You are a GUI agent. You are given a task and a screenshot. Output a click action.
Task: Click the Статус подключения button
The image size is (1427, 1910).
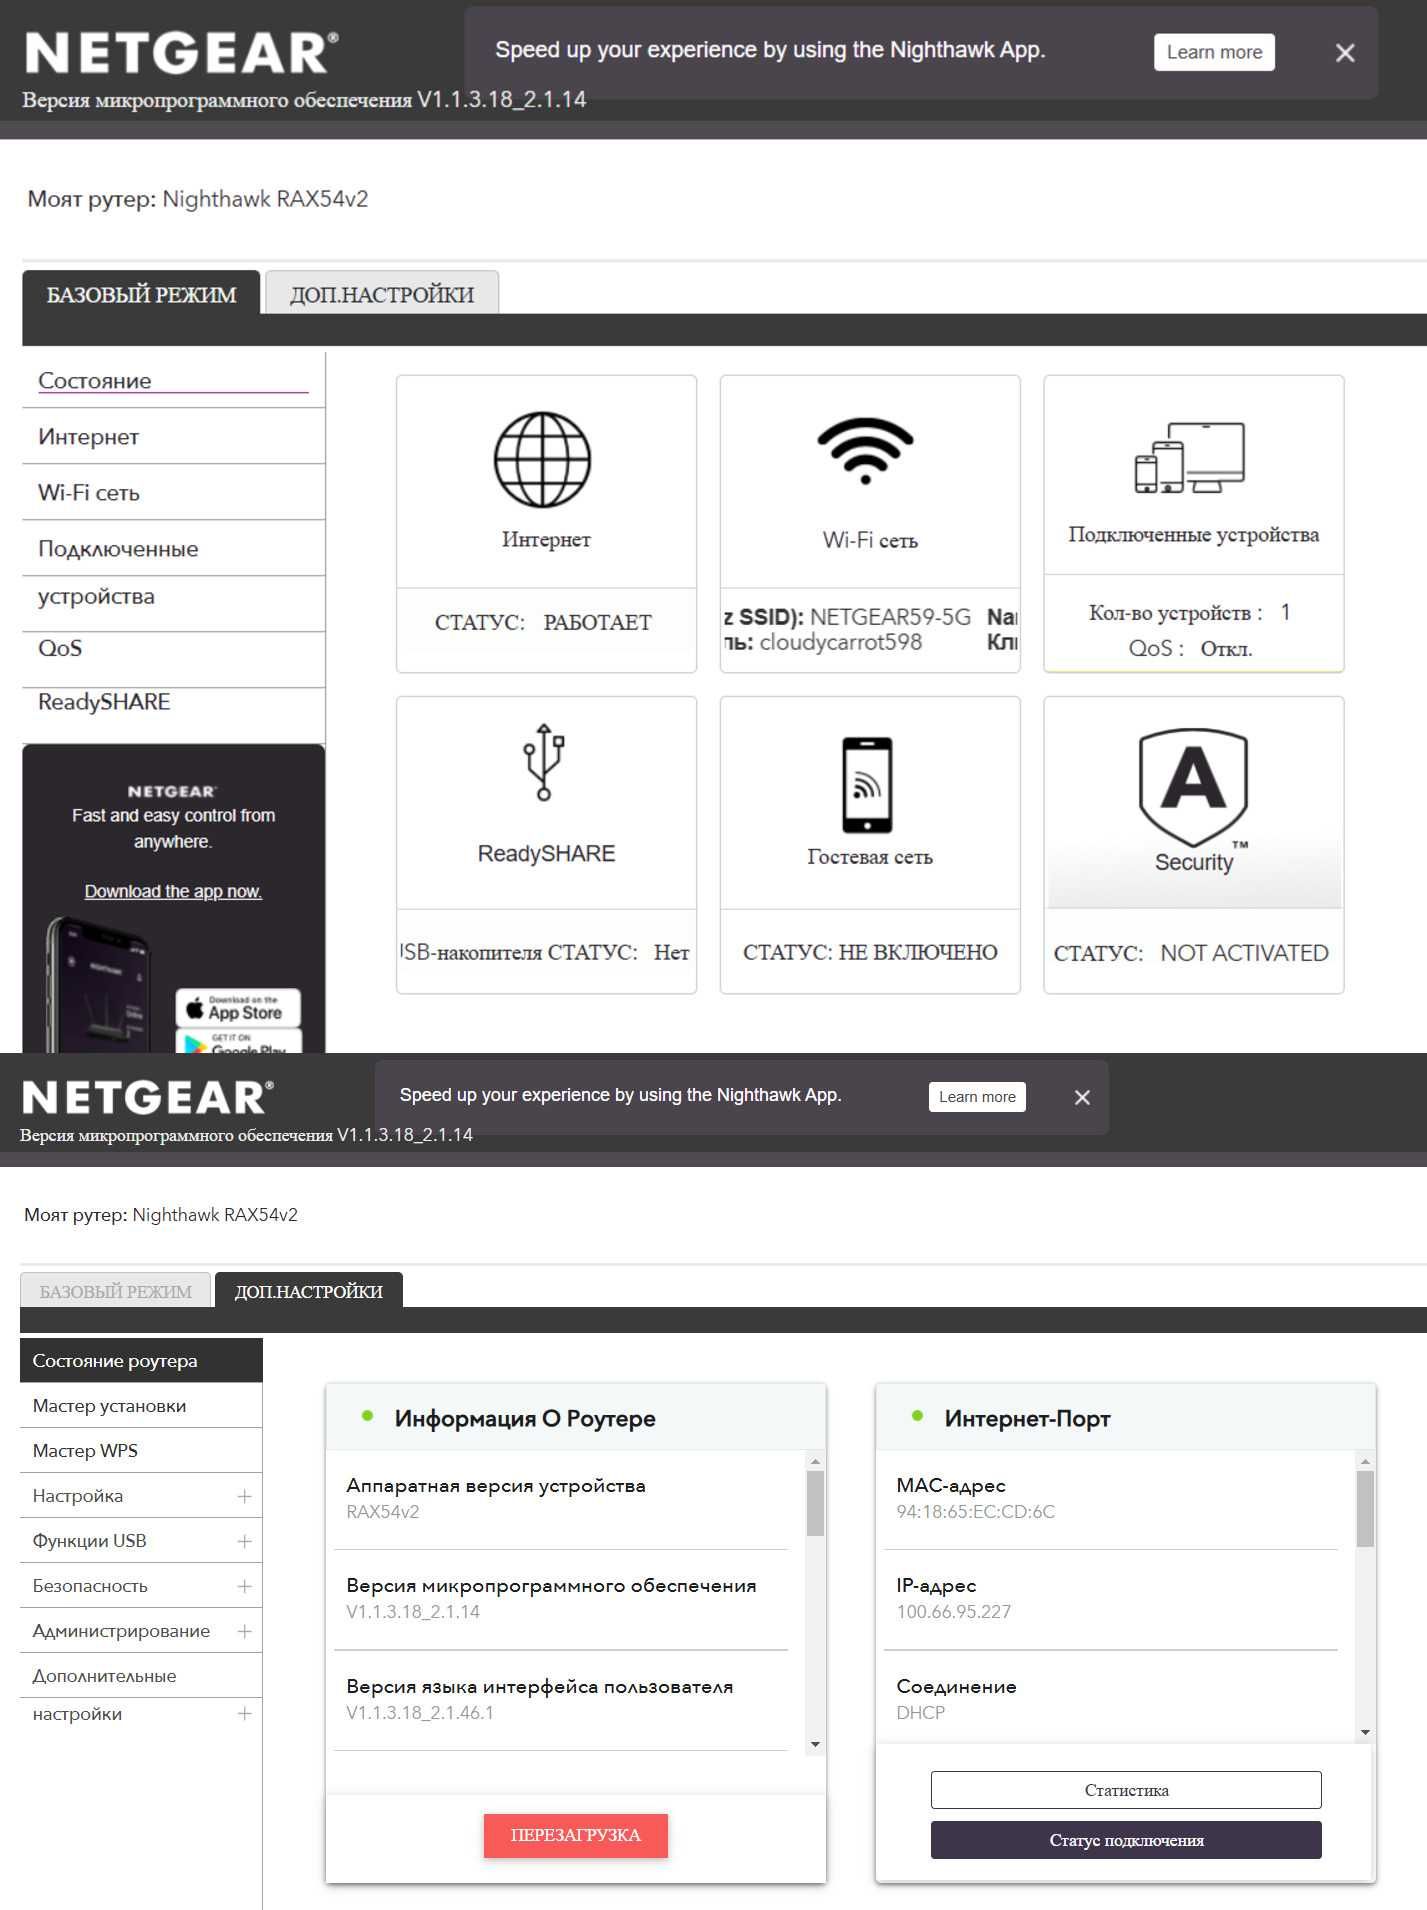point(1126,1840)
